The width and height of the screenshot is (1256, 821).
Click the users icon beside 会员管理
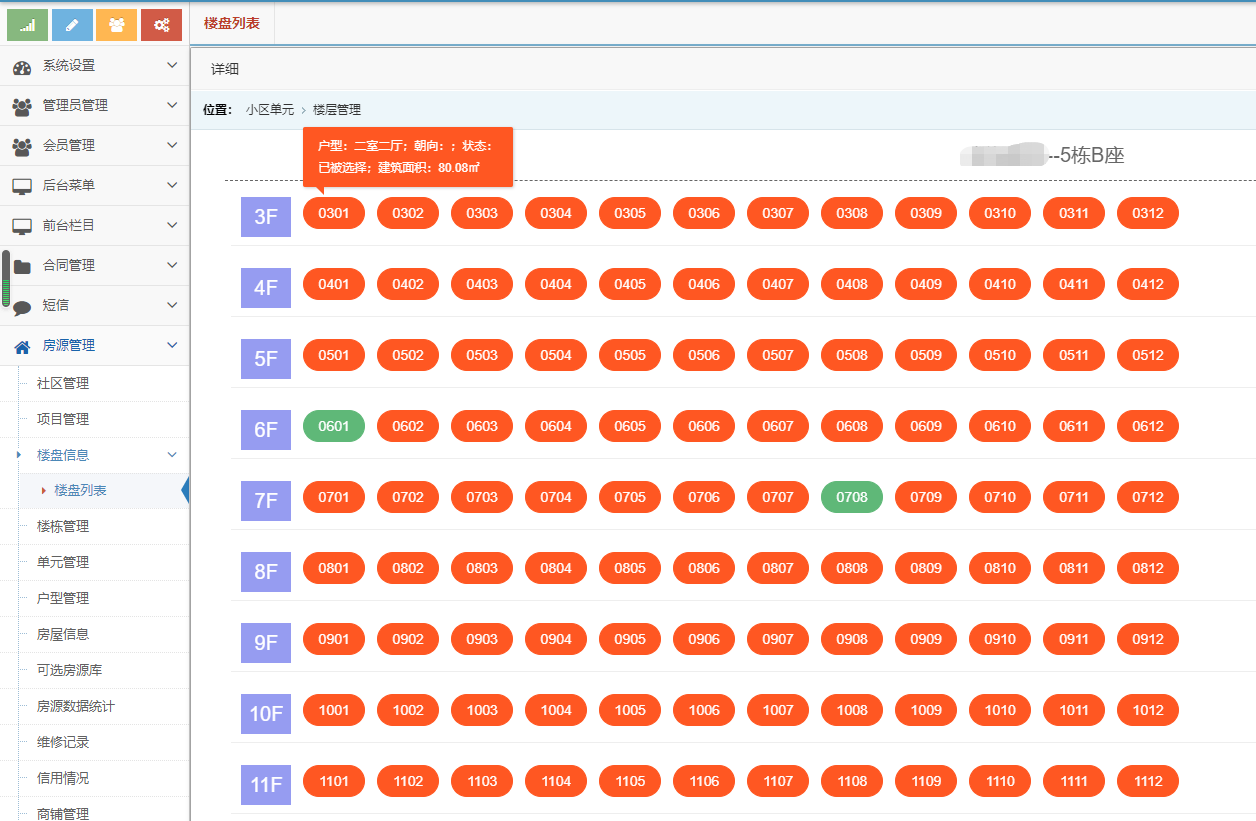pos(21,146)
